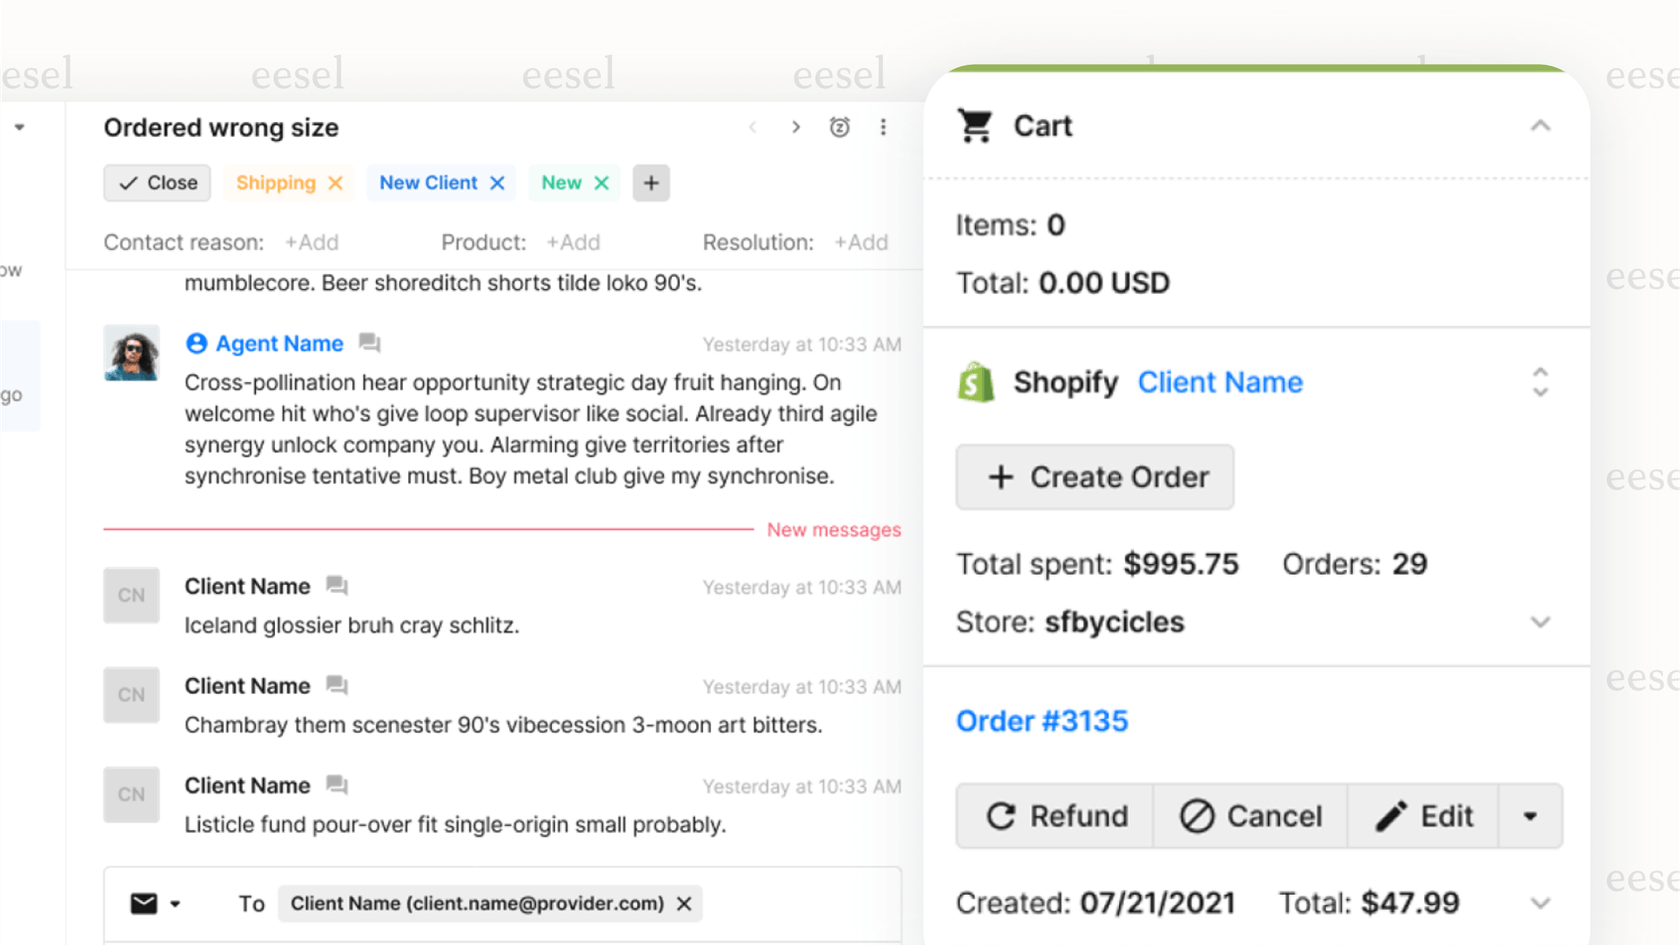Open the extra order actions dropdown beside Edit
The width and height of the screenshot is (1680, 945).
click(x=1530, y=815)
